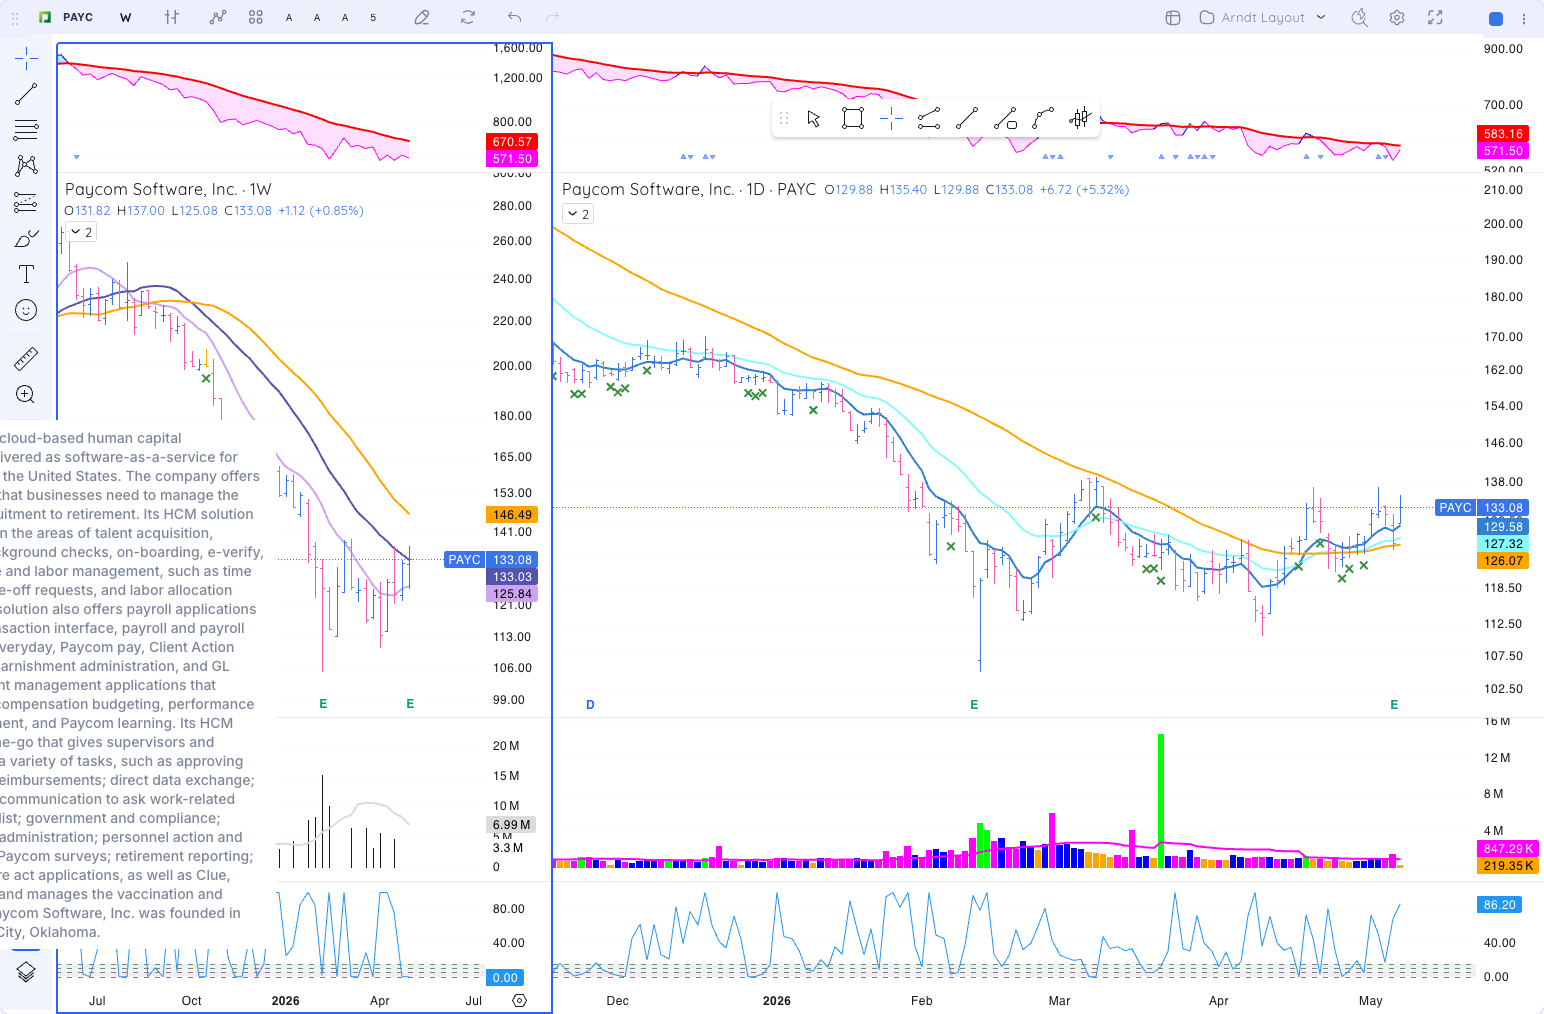Viewport: 1544px width, 1014px height.
Task: Click the weekly chart title Paycom Software 1W
Action: pyautogui.click(x=168, y=189)
